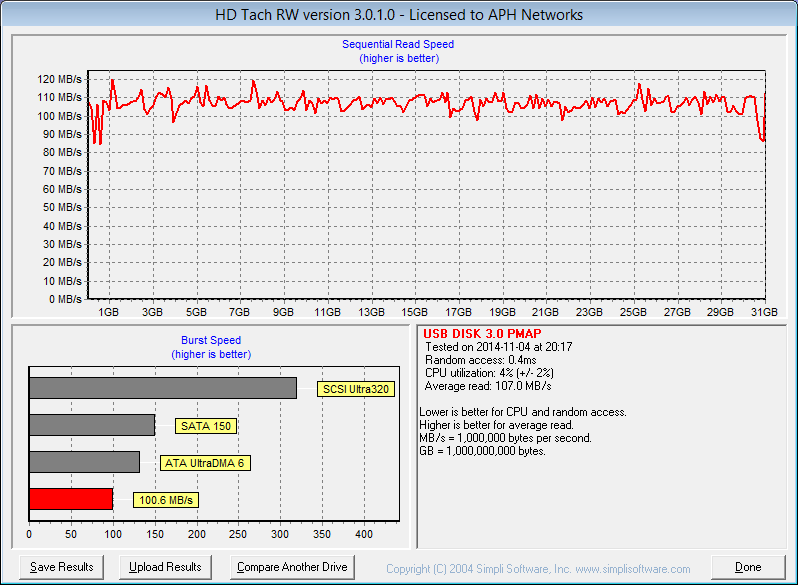Open the simplisoftware.com copyright link

[x=538, y=569]
